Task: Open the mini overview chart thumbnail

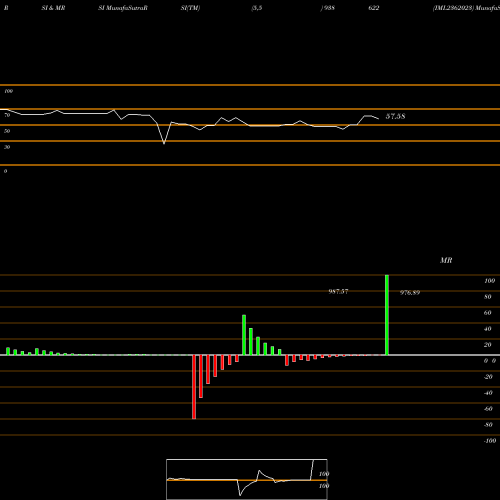Action: 247,479
